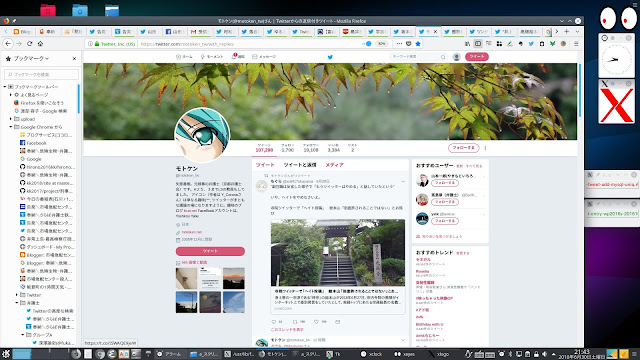Open the Firefox home page icon
The image size is (640, 360).
[40, 44]
